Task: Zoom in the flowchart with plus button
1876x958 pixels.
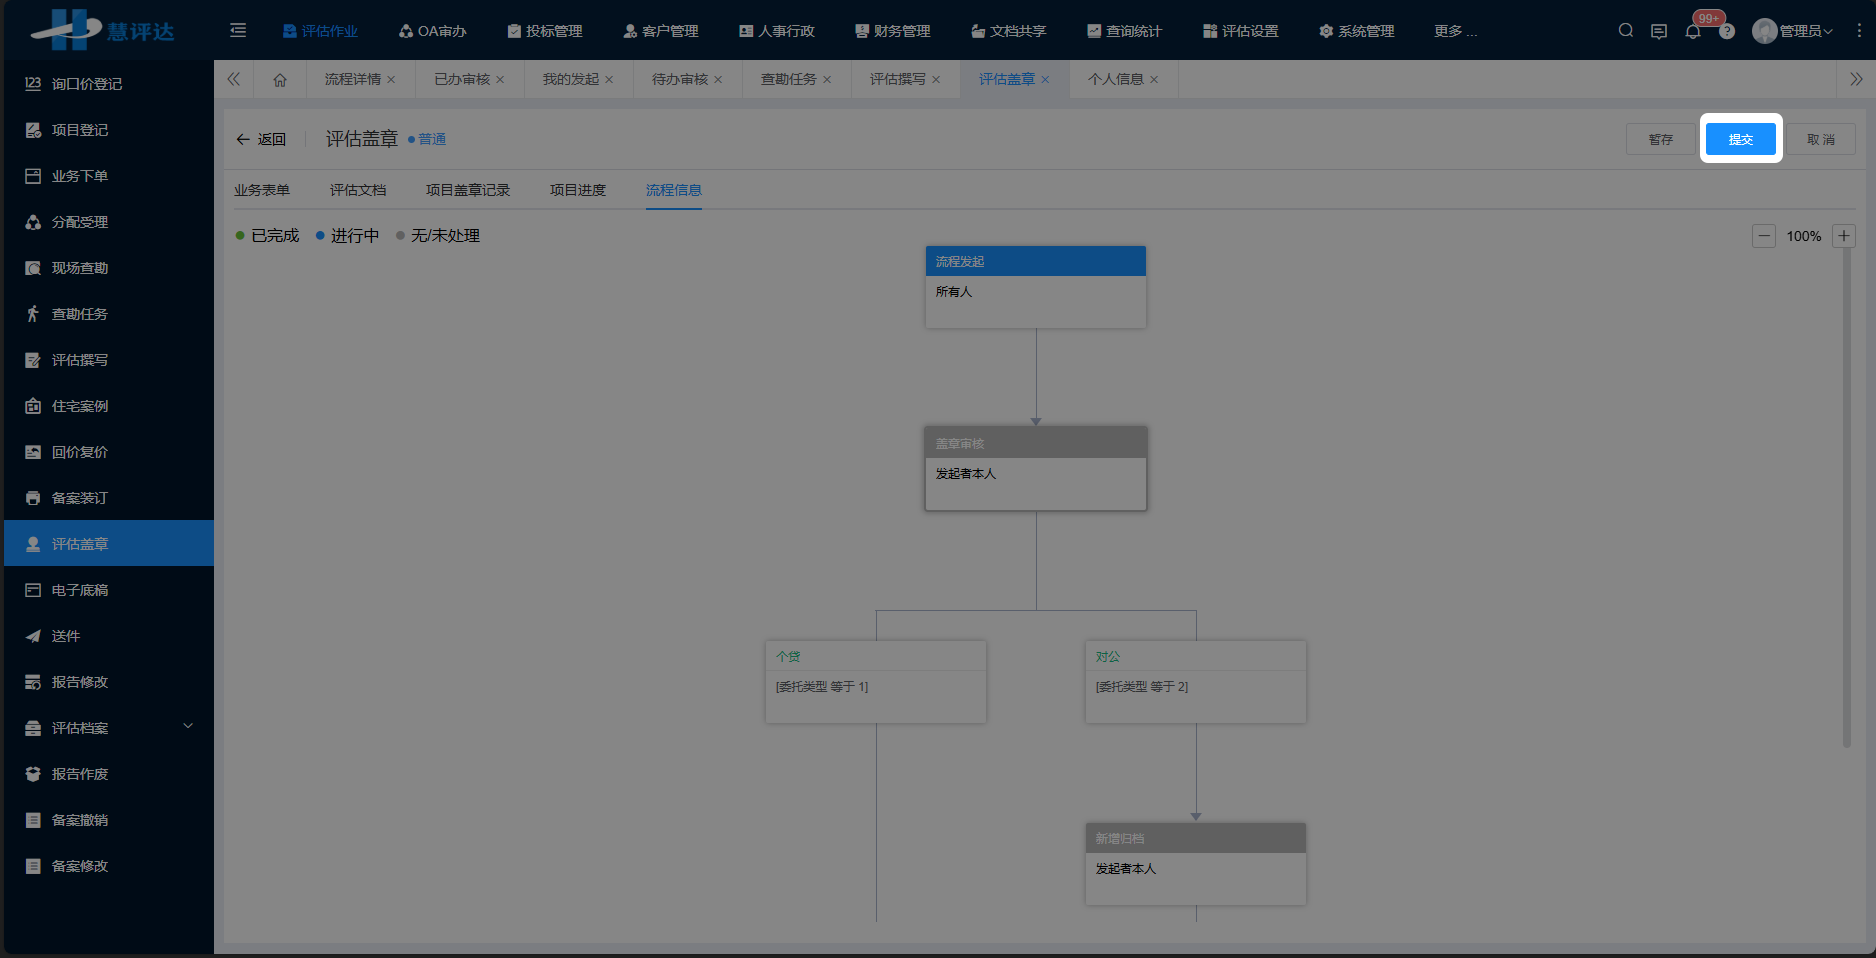Action: click(1844, 236)
